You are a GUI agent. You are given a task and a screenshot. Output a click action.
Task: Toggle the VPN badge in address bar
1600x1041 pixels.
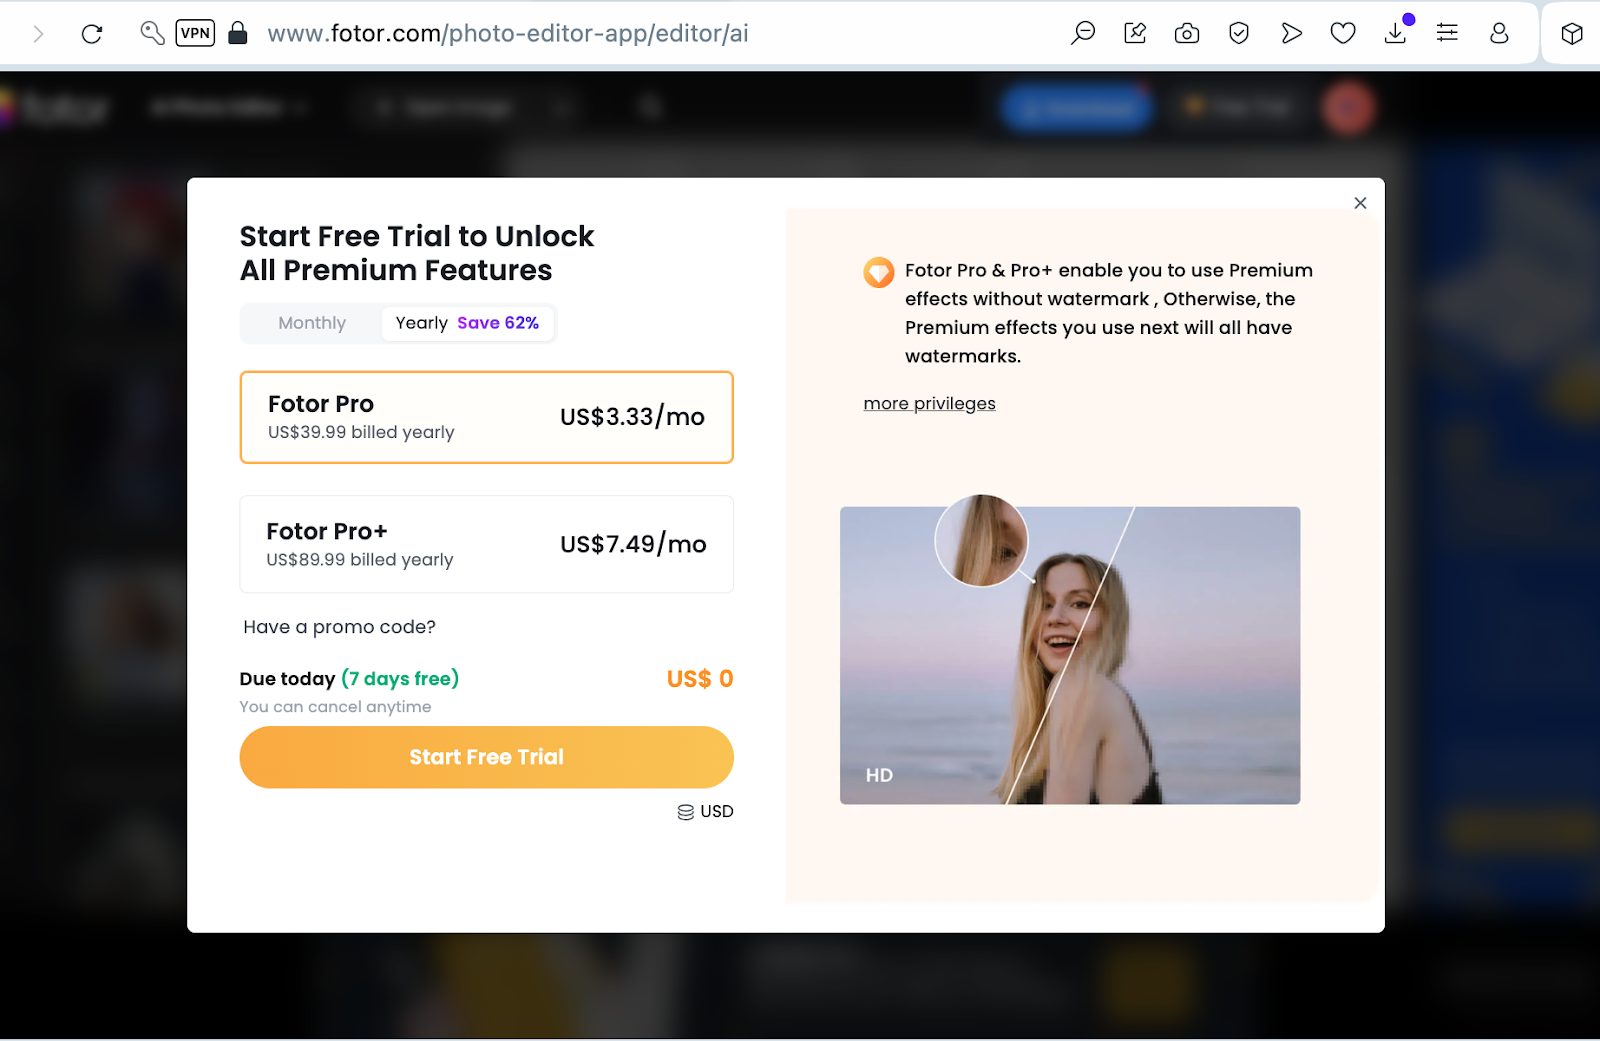(195, 33)
